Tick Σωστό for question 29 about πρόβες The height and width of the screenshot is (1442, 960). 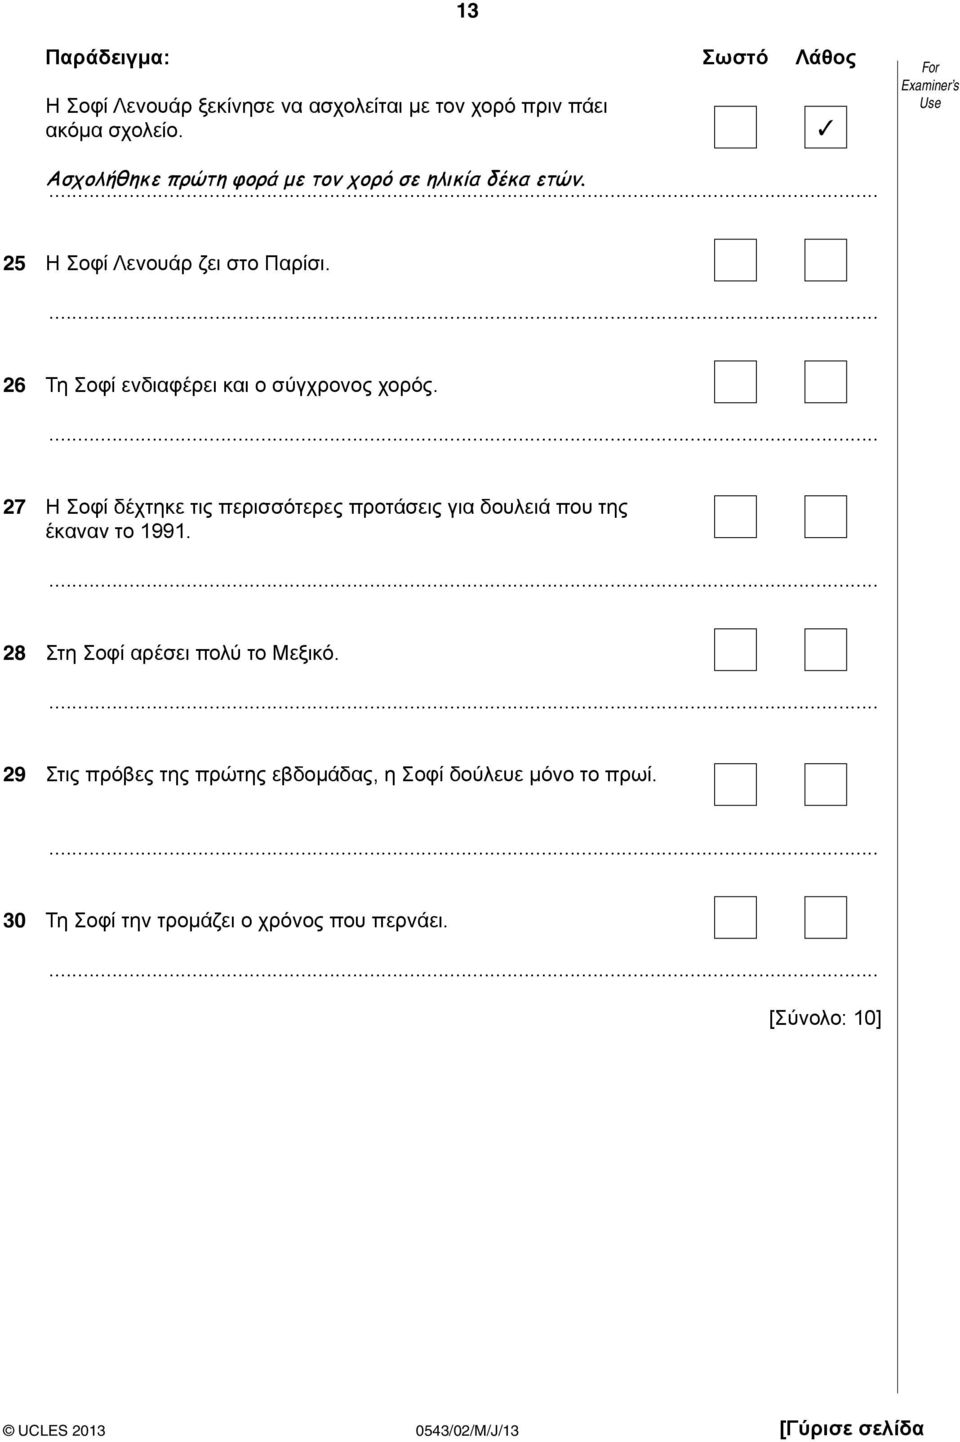pyautogui.click(x=735, y=784)
